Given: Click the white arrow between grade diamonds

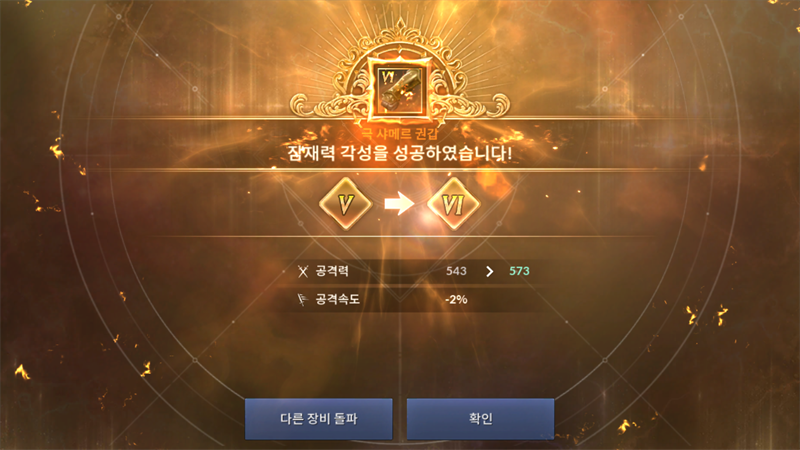Looking at the screenshot, I should [x=399, y=204].
